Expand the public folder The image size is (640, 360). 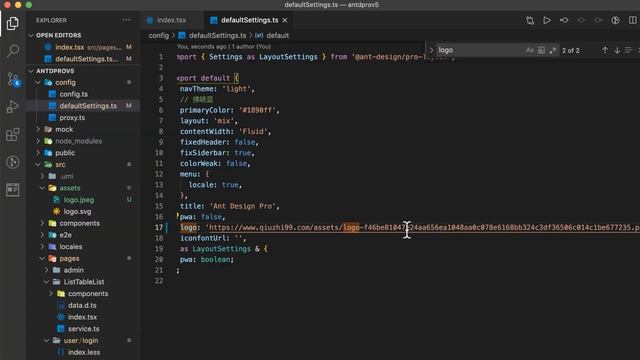click(38, 153)
